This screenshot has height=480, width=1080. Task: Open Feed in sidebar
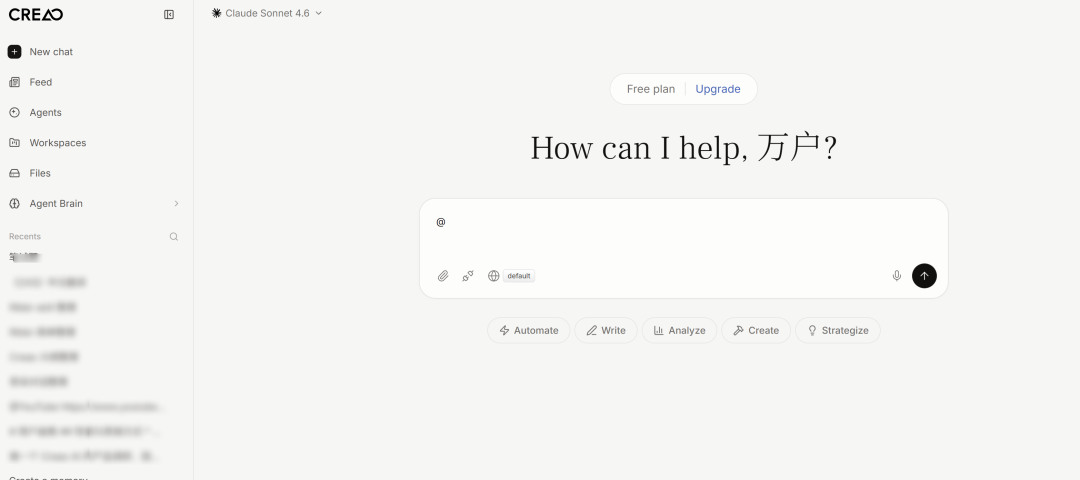pyautogui.click(x=40, y=82)
